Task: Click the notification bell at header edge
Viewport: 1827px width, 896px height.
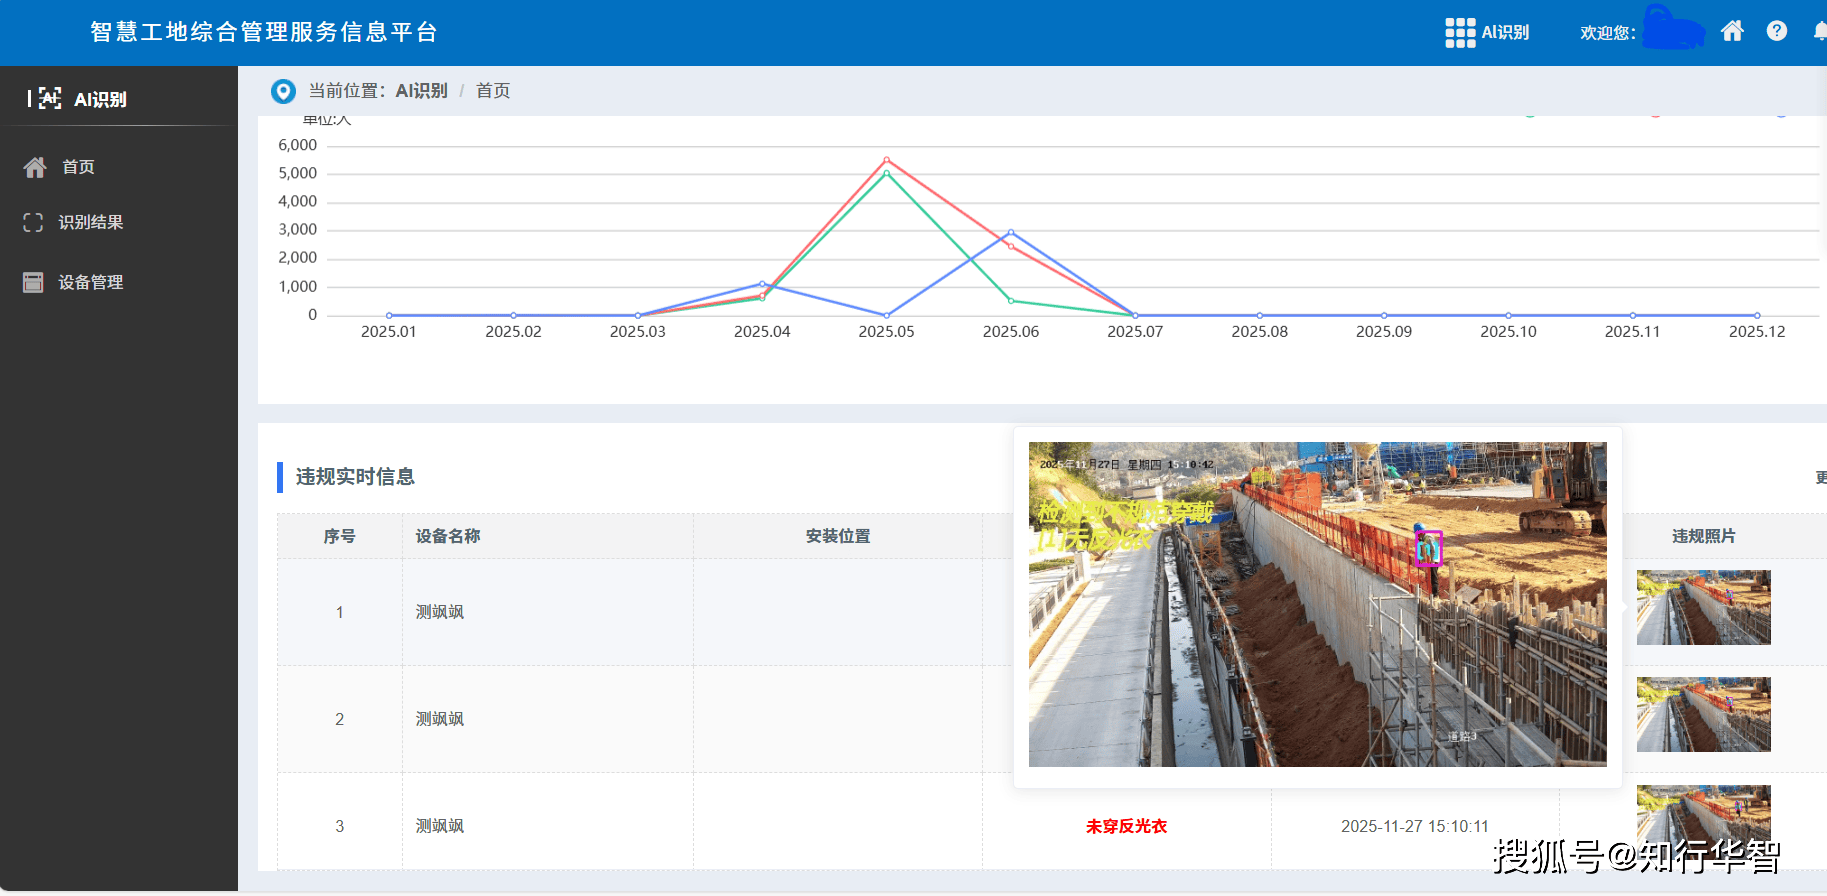Action: click(1819, 31)
